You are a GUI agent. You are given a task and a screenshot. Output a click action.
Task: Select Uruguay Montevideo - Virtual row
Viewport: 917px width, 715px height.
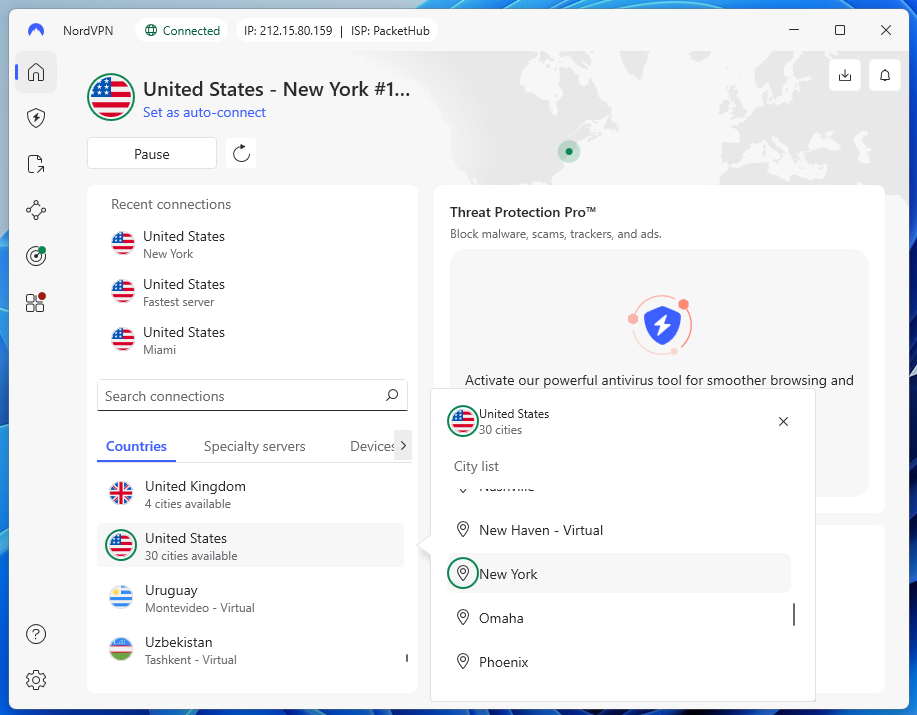tap(250, 597)
